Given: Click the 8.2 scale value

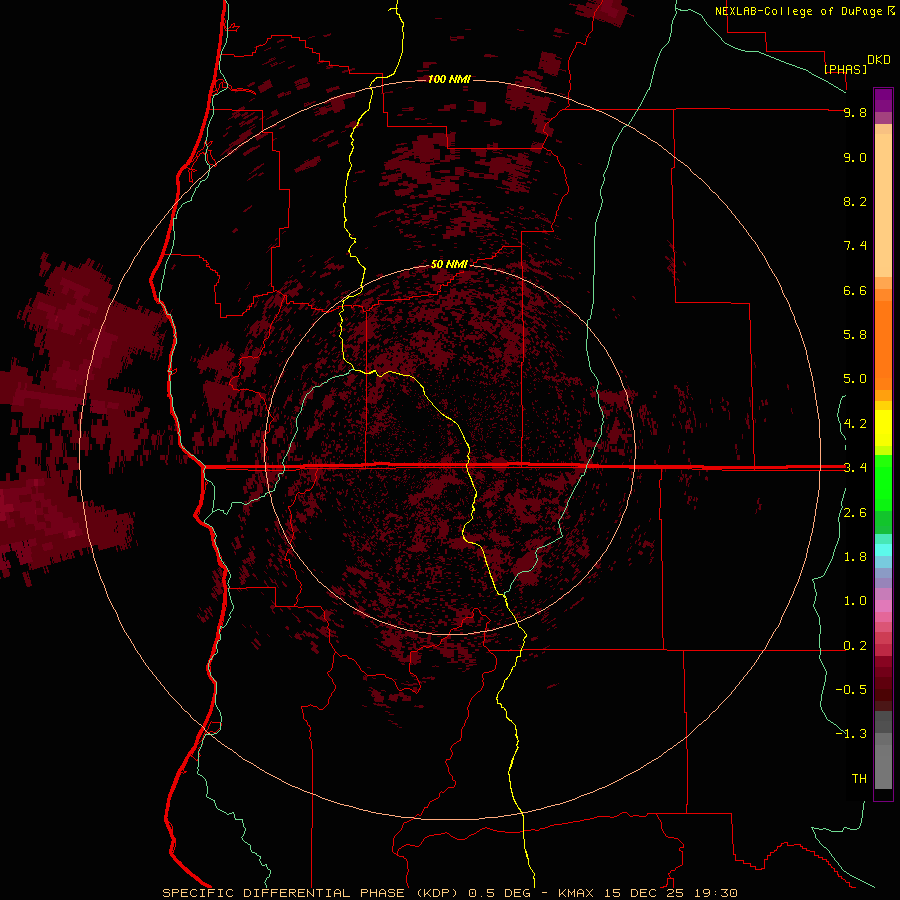Looking at the screenshot, I should point(855,201).
